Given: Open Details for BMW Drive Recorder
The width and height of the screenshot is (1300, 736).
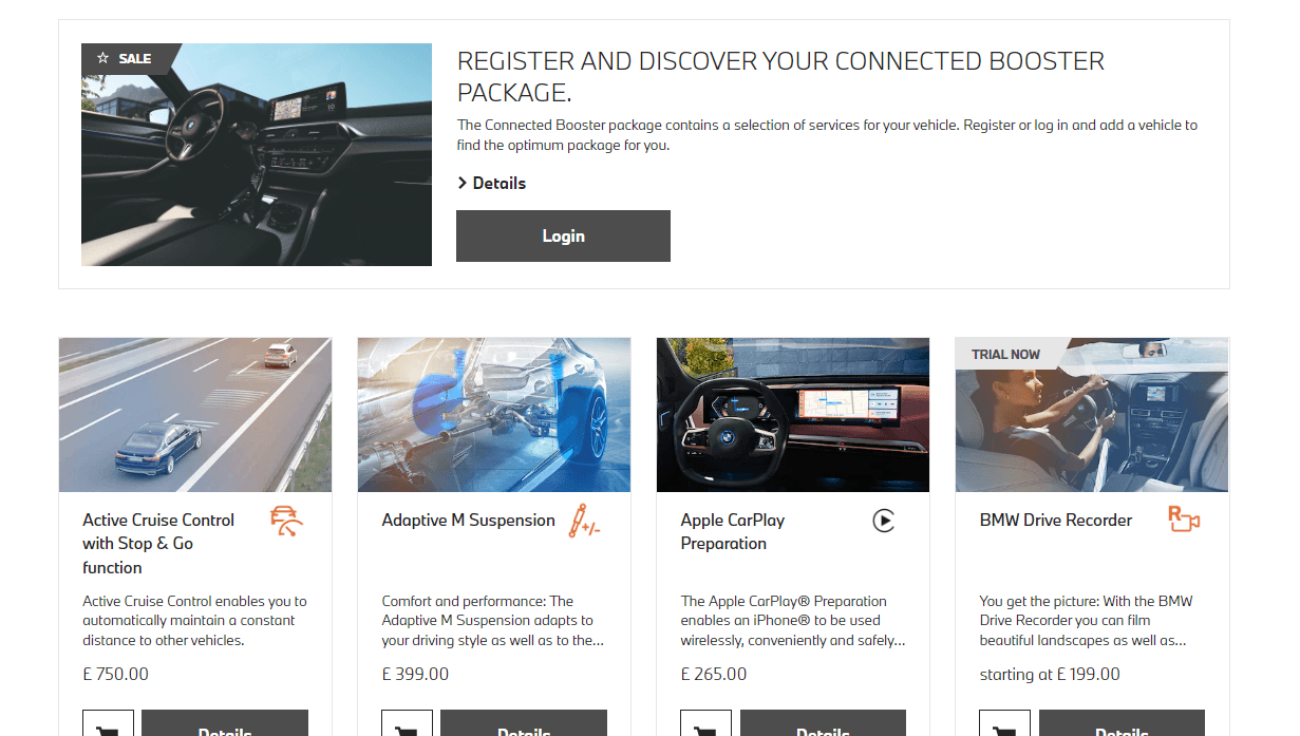Looking at the screenshot, I should click(x=1122, y=724).
